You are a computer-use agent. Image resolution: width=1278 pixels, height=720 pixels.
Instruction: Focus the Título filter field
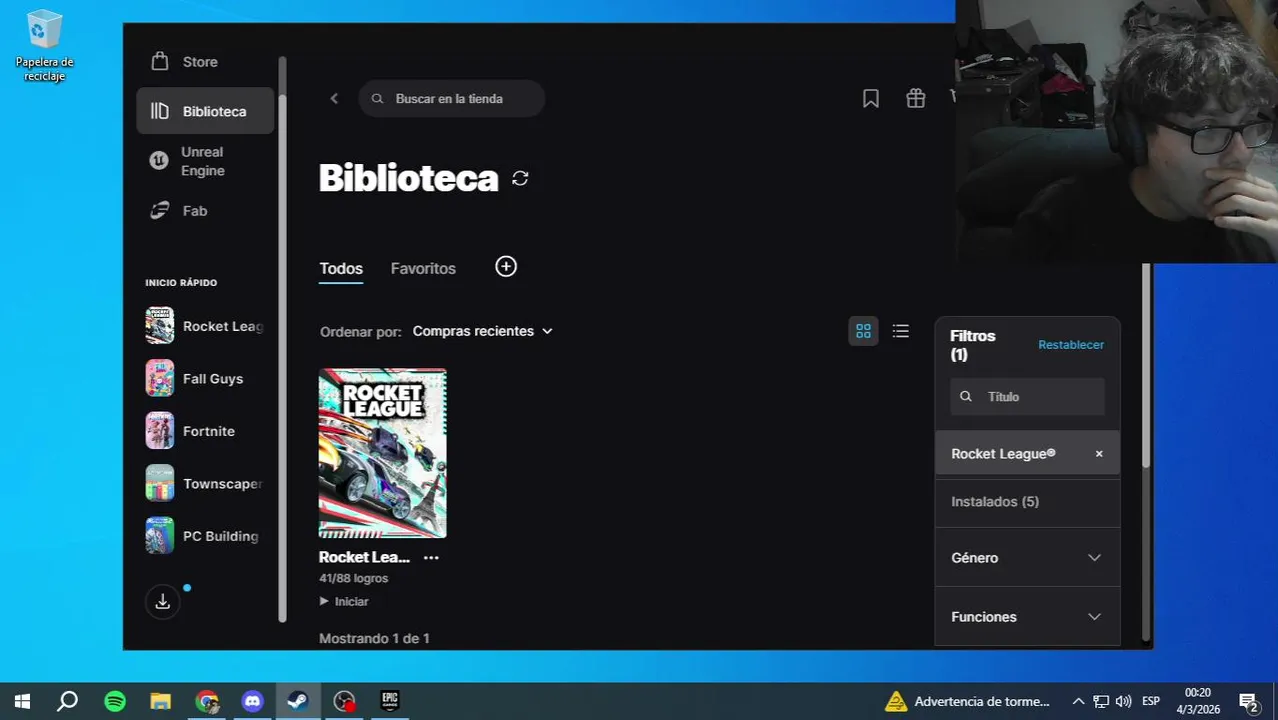point(1027,397)
